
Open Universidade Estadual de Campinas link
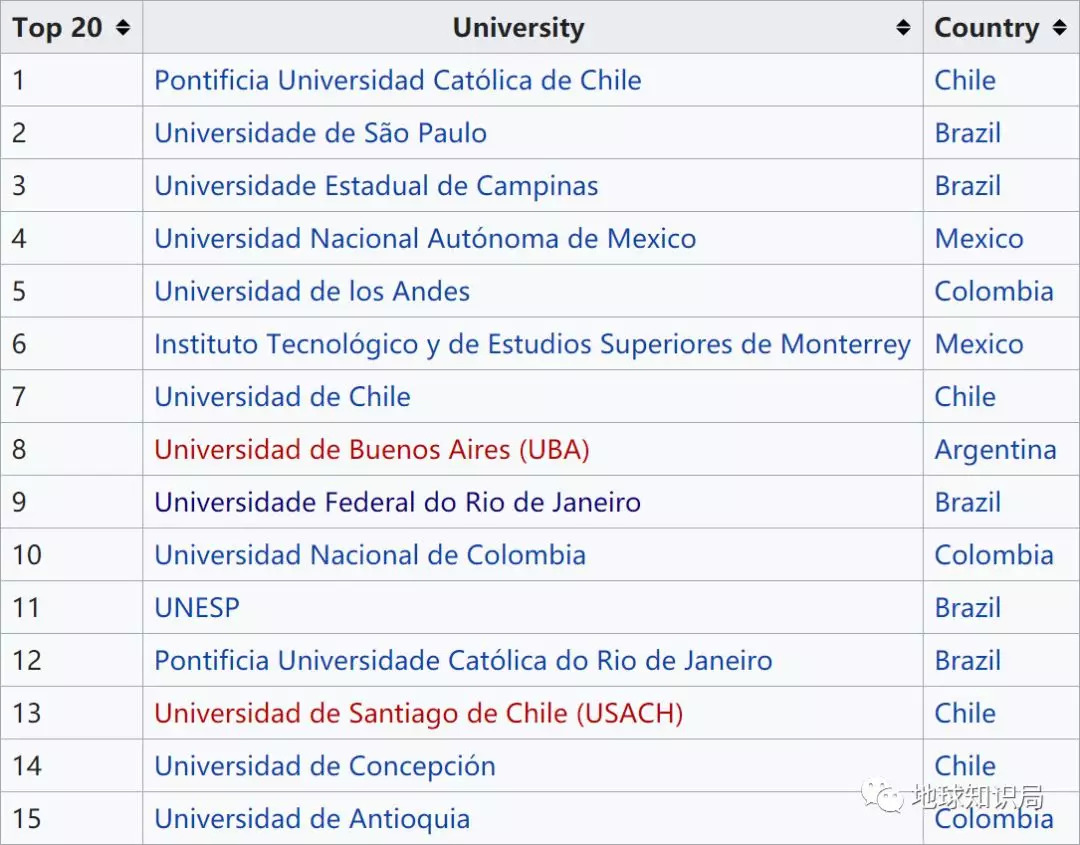click(376, 186)
